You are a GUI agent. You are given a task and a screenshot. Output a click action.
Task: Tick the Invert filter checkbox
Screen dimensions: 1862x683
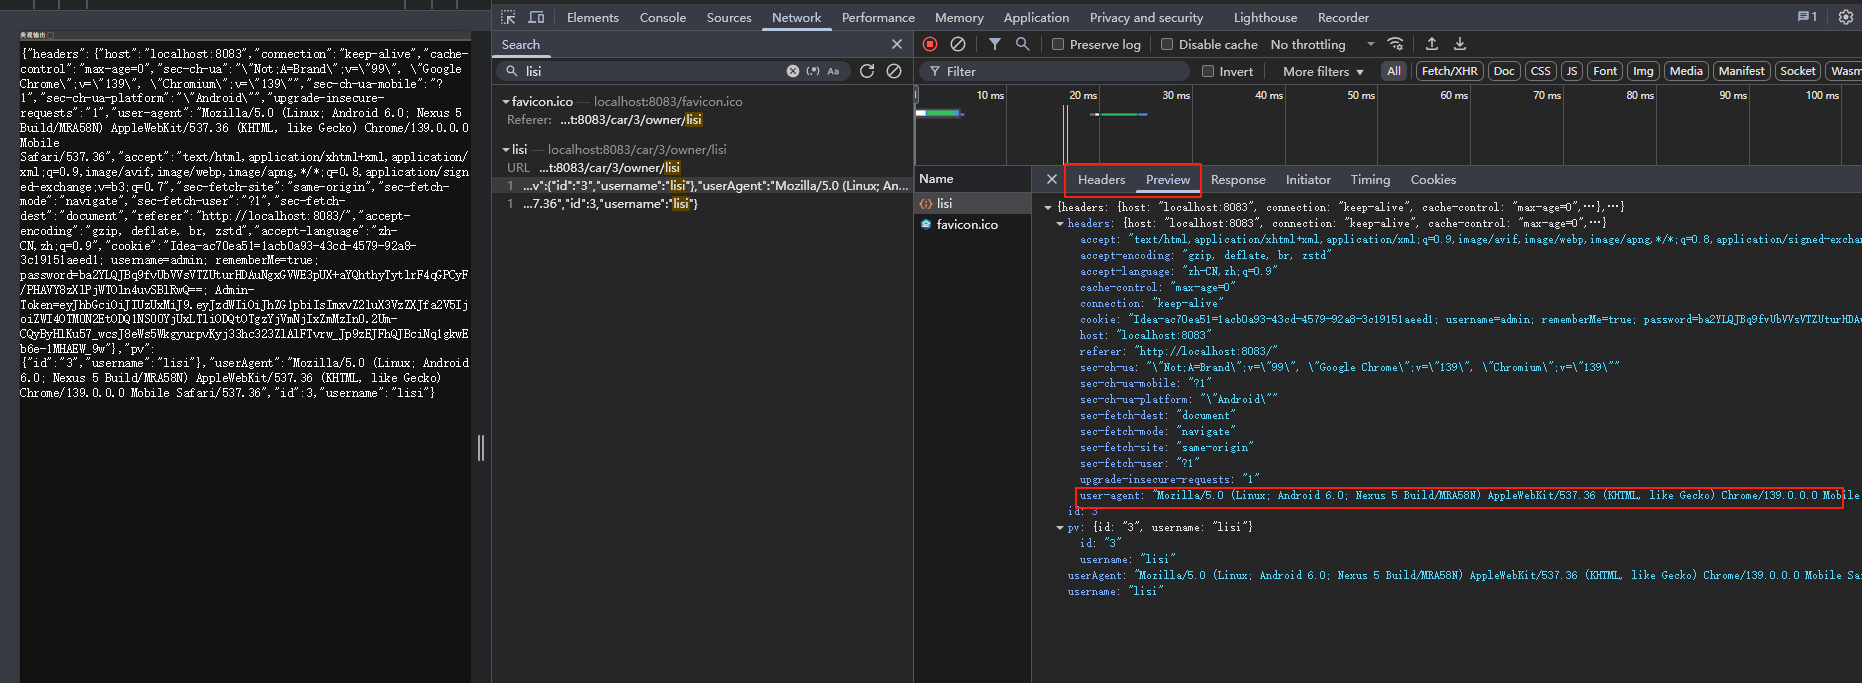point(1208,71)
